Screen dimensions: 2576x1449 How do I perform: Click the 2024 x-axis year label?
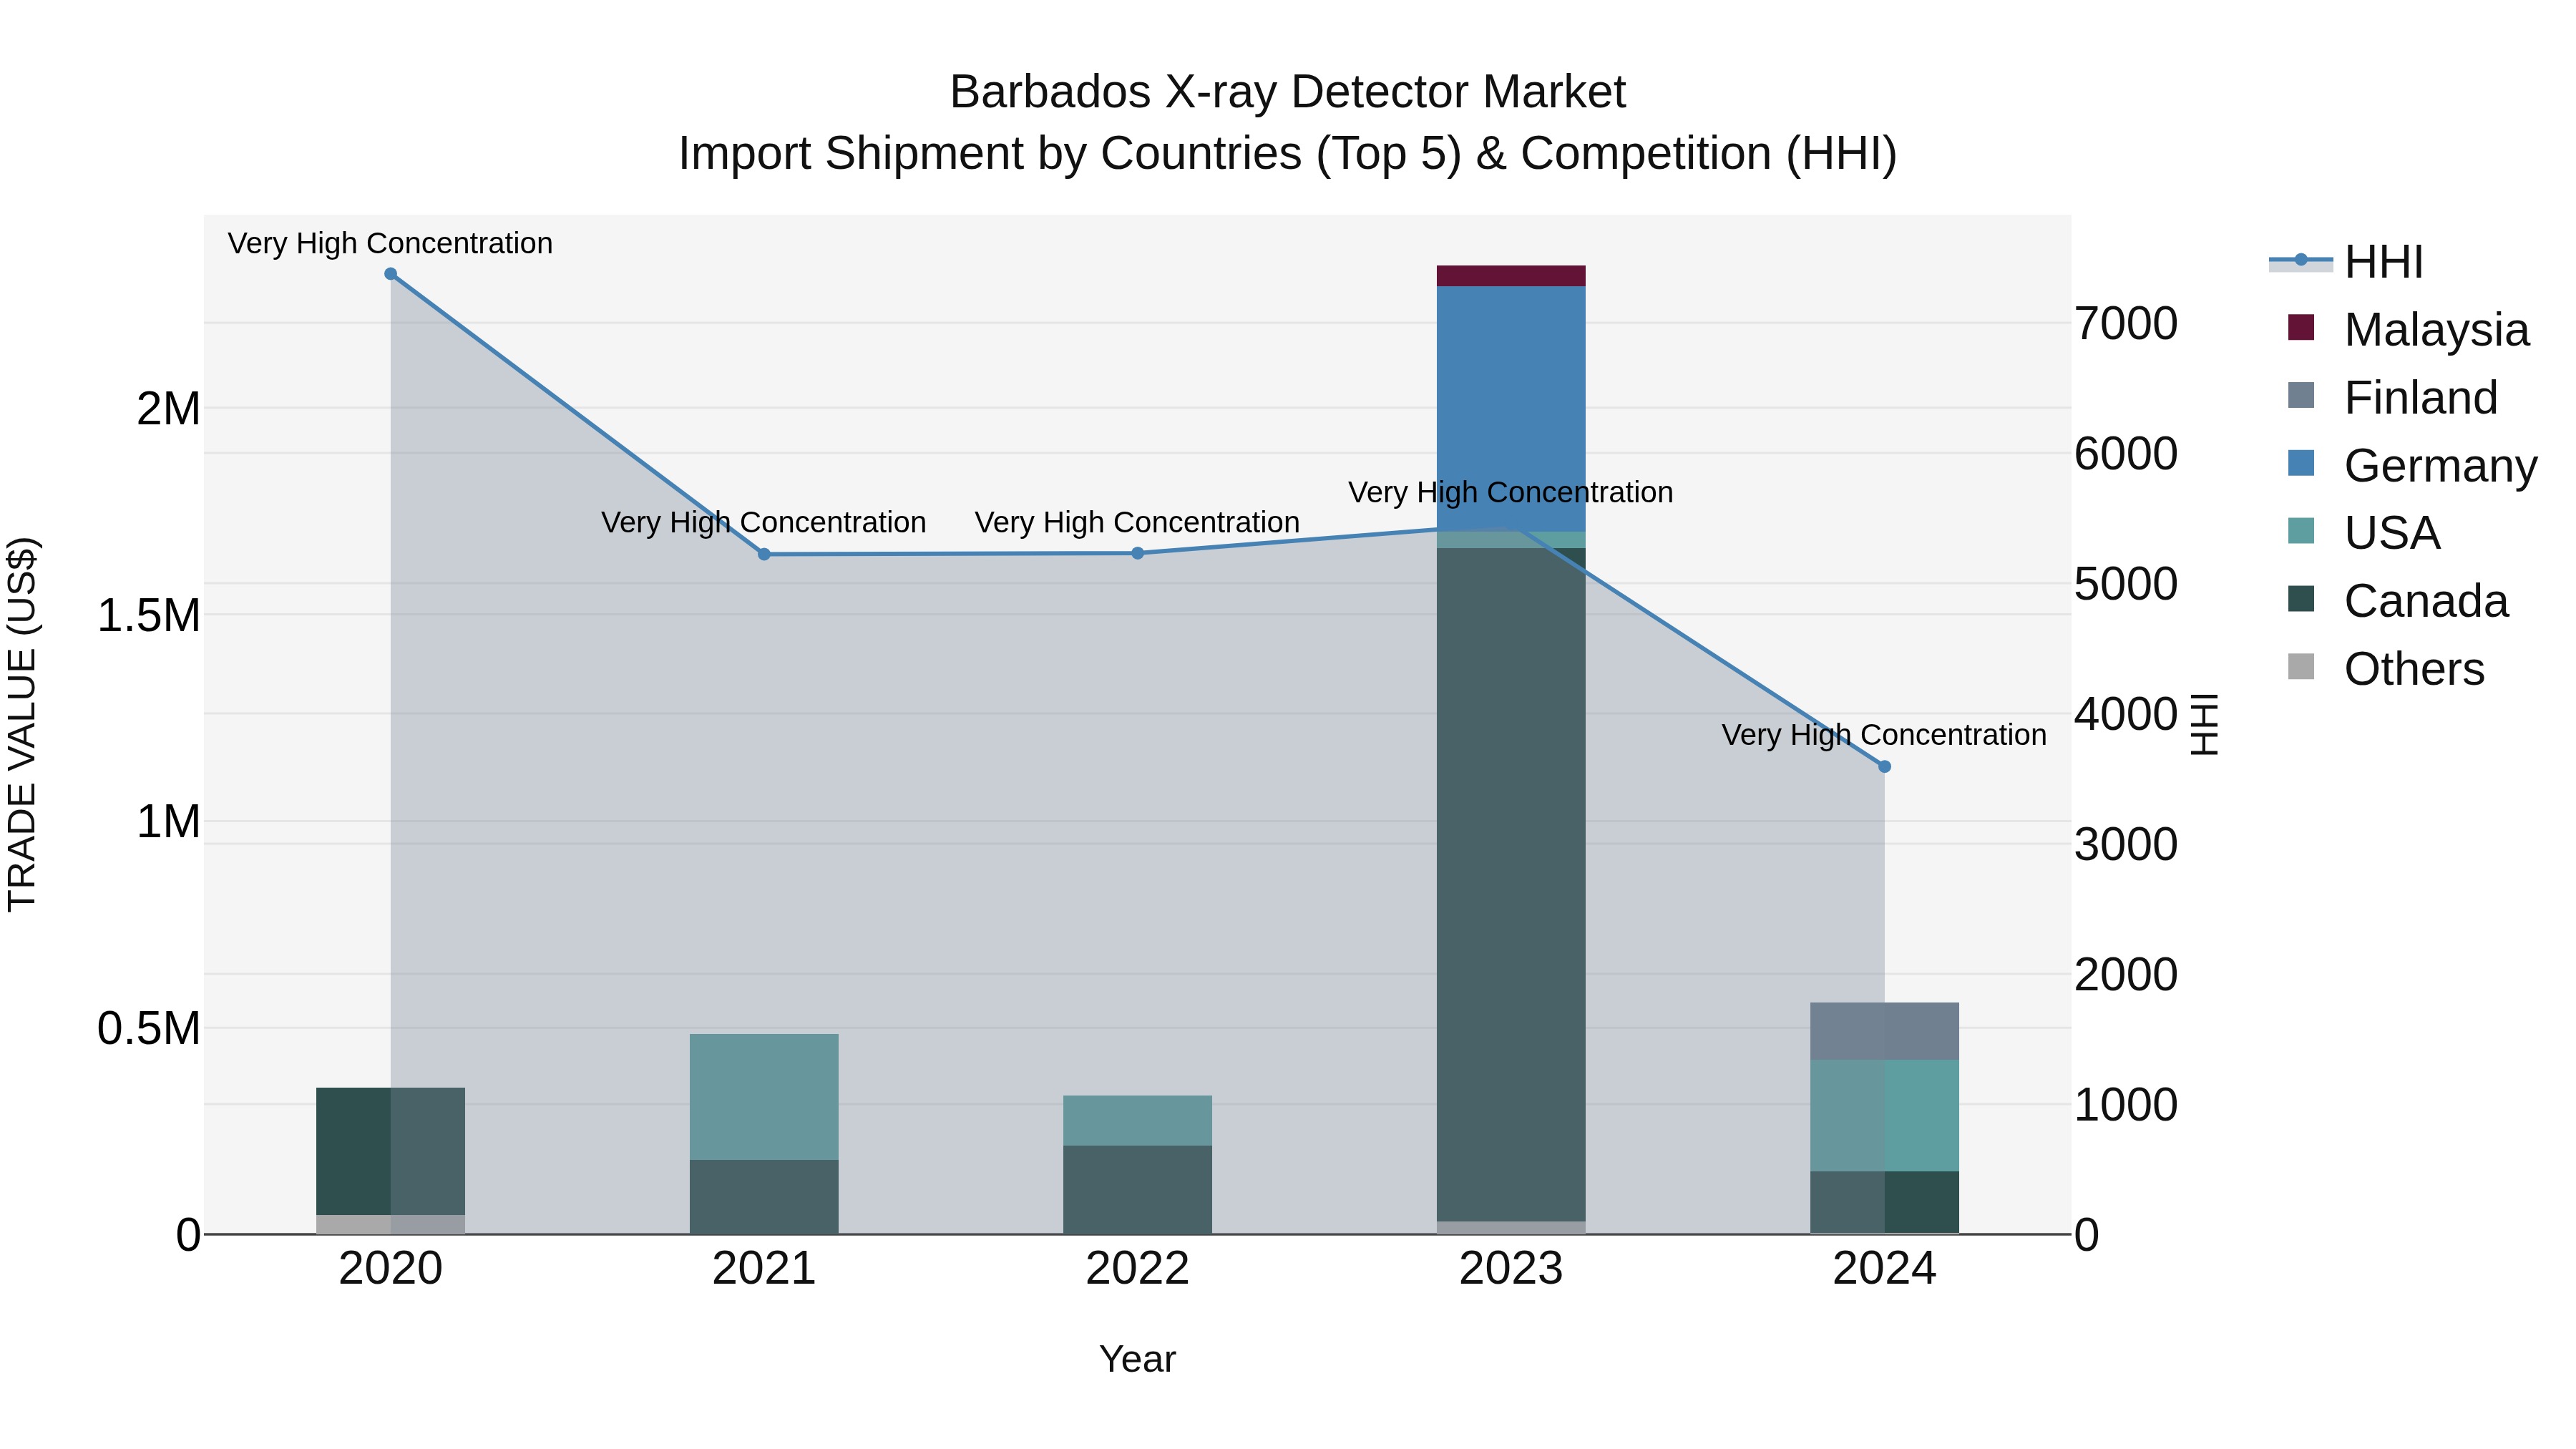[x=1884, y=1269]
